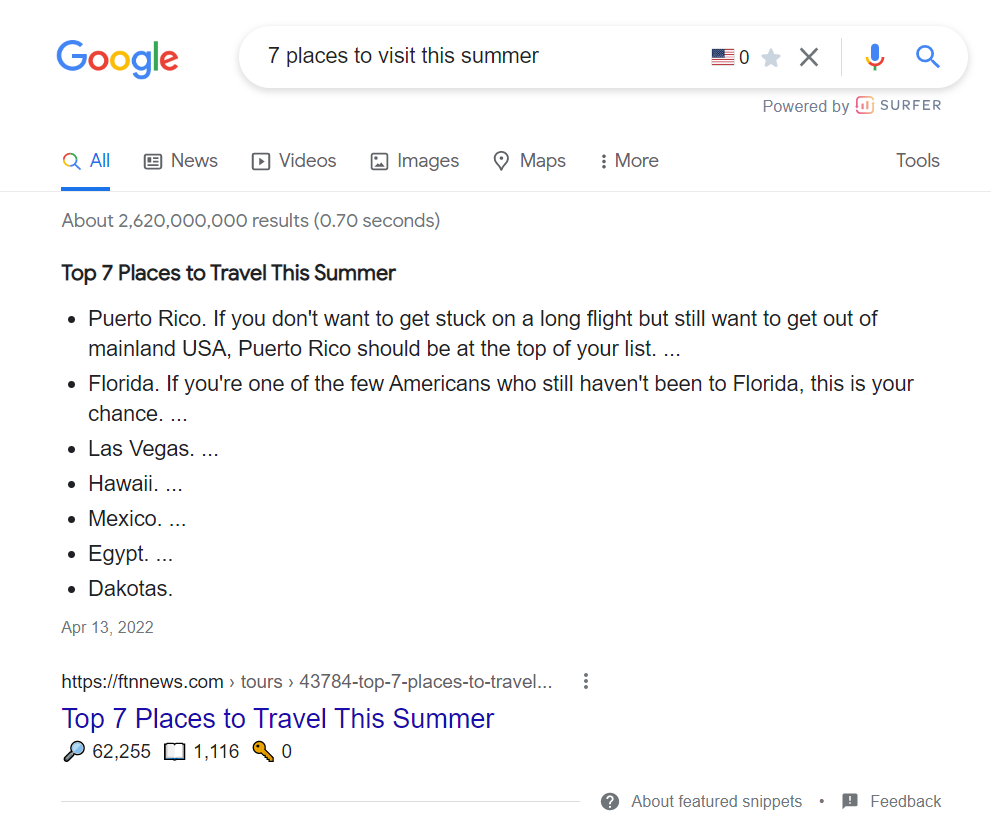Open the Top 7 Places to Travel link

tap(278, 719)
